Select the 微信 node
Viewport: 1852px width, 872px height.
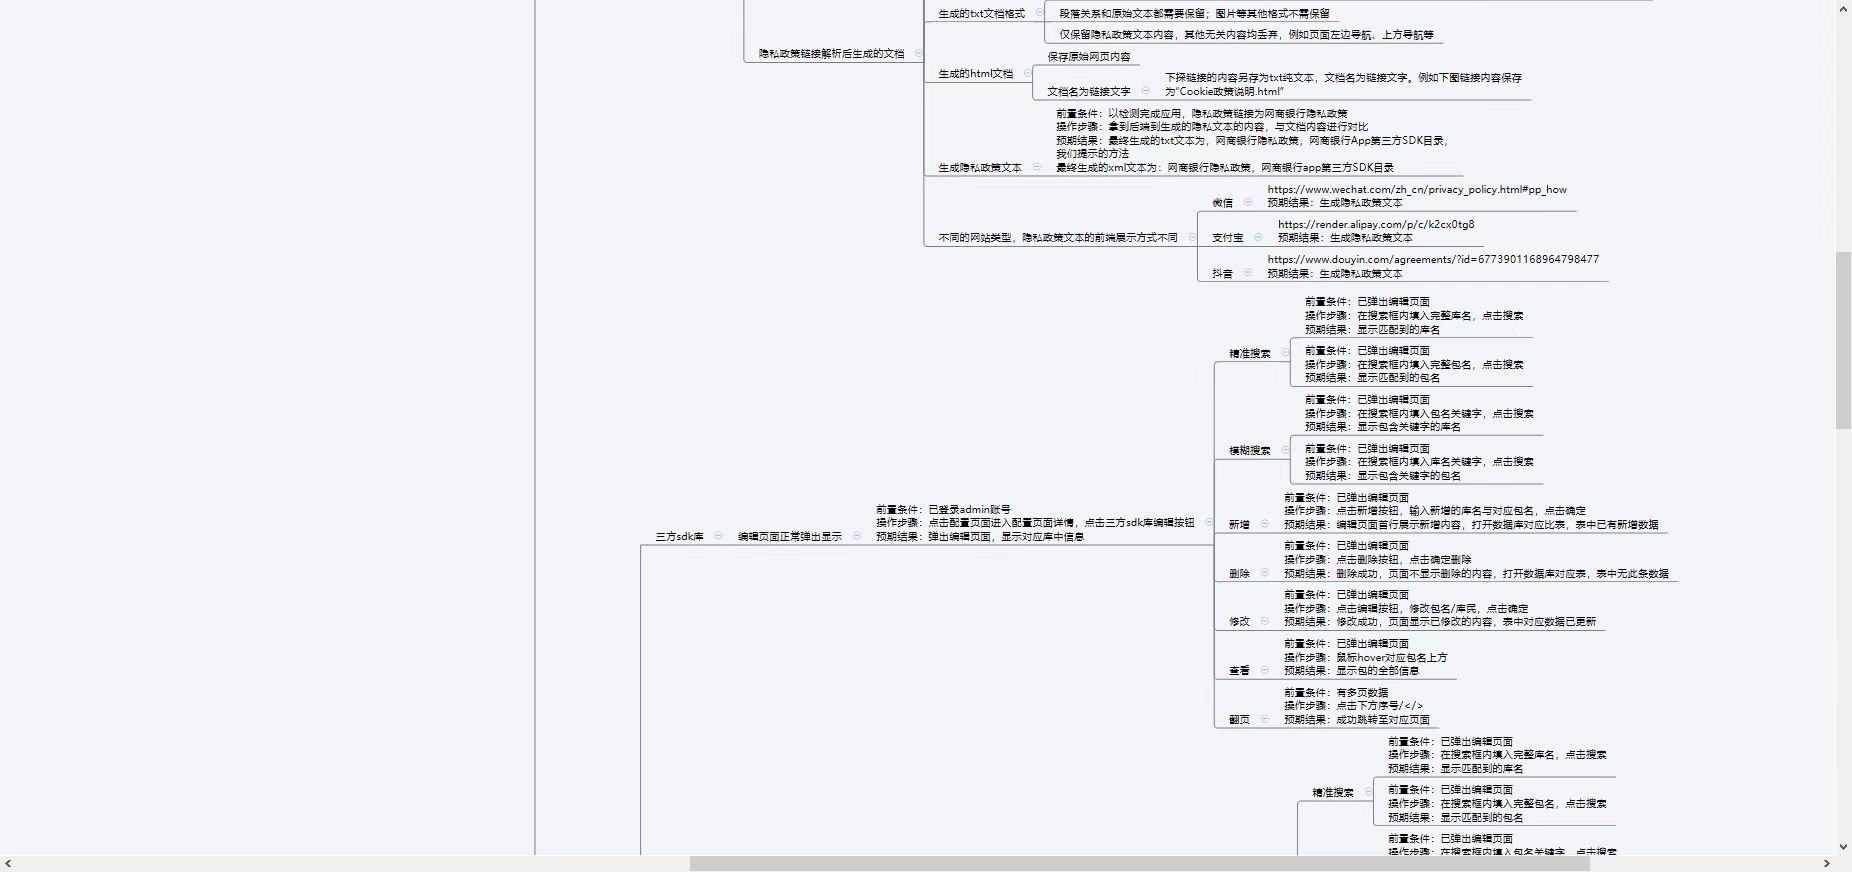coord(1222,203)
